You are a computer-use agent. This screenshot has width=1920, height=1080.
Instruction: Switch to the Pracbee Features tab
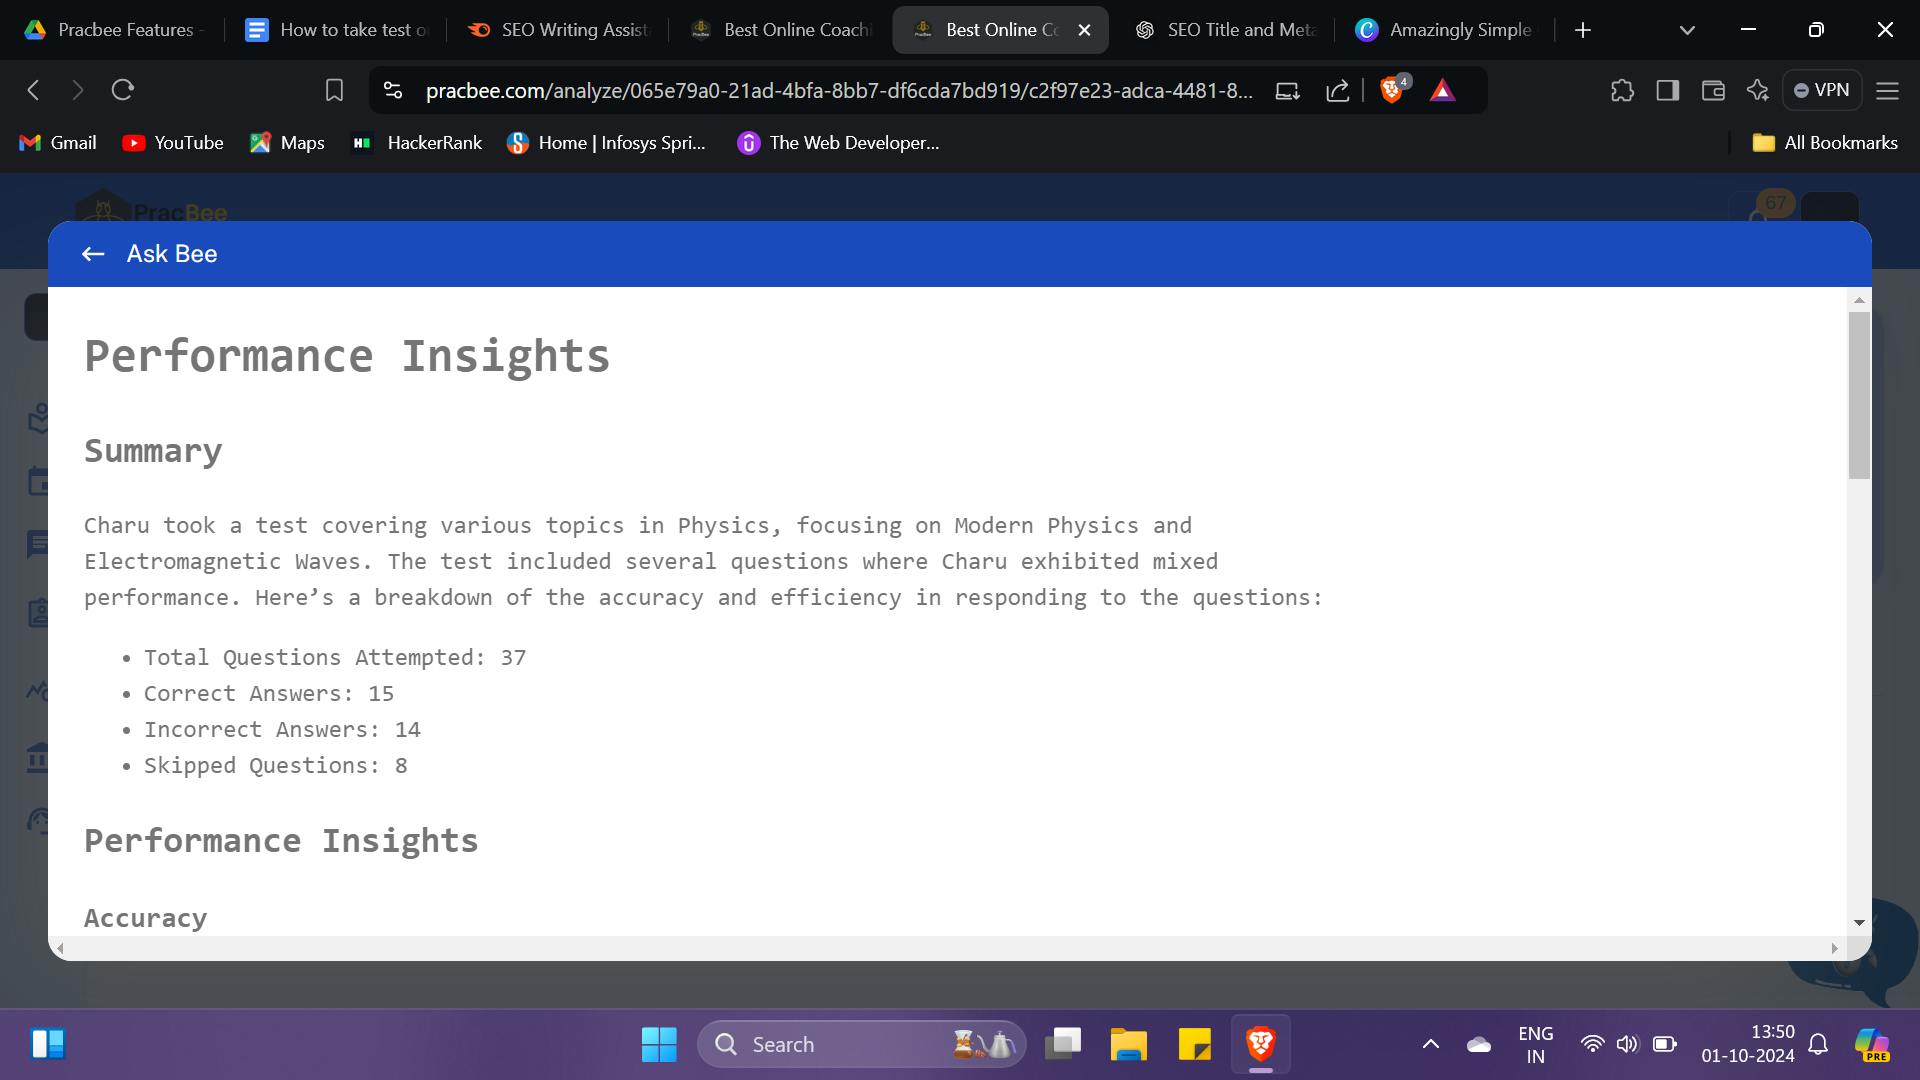(113, 30)
